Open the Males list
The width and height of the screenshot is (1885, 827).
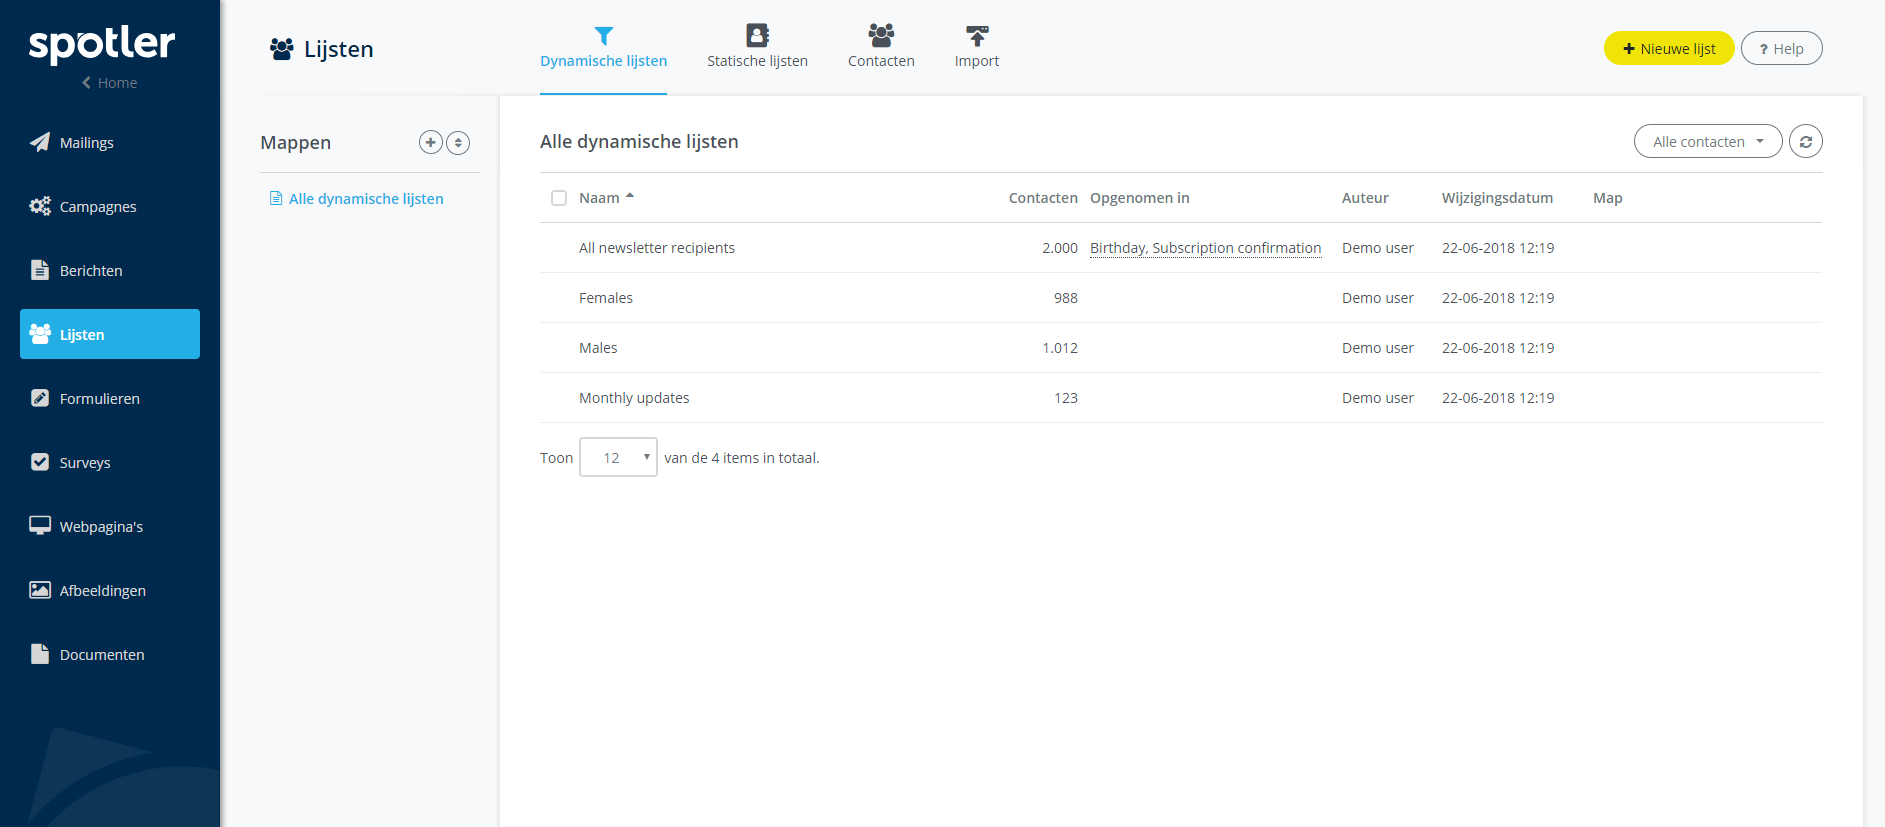point(598,348)
